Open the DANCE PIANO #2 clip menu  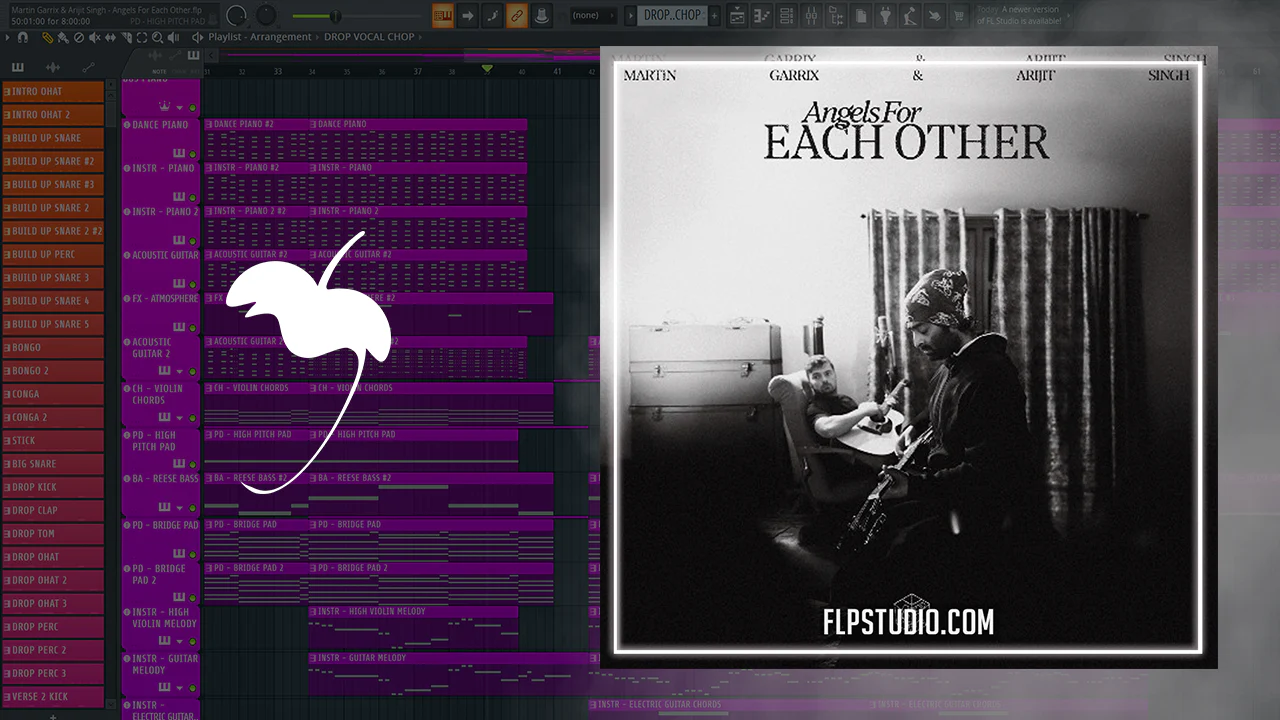pyautogui.click(x=208, y=124)
